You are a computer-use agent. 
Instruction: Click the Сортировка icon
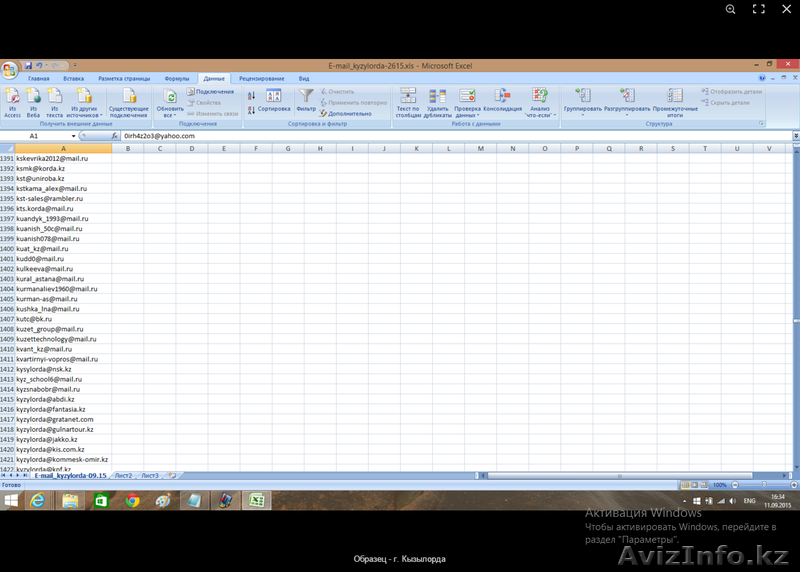click(274, 101)
